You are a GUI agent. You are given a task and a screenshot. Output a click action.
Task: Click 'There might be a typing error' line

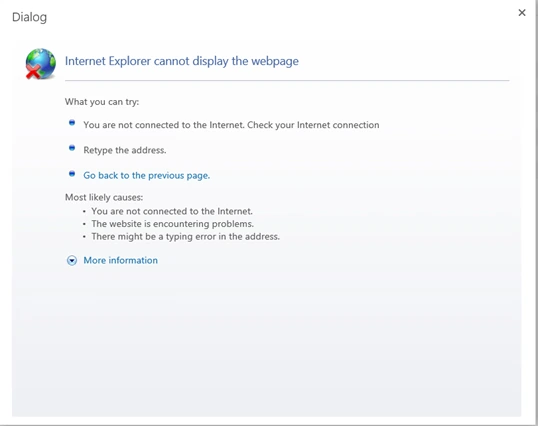point(185,237)
